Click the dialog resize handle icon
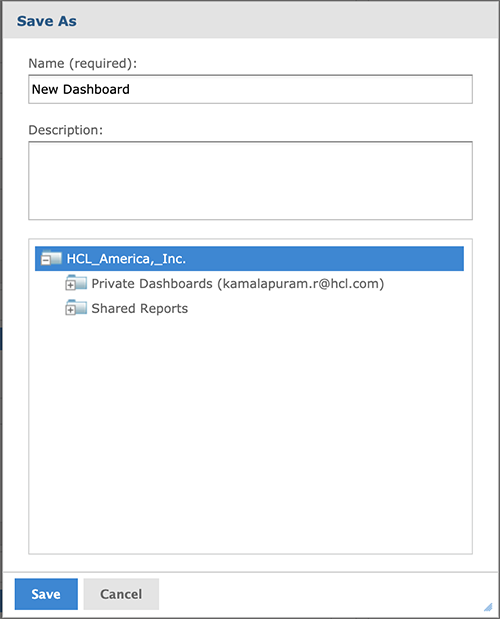500x619 pixels. pos(488,606)
